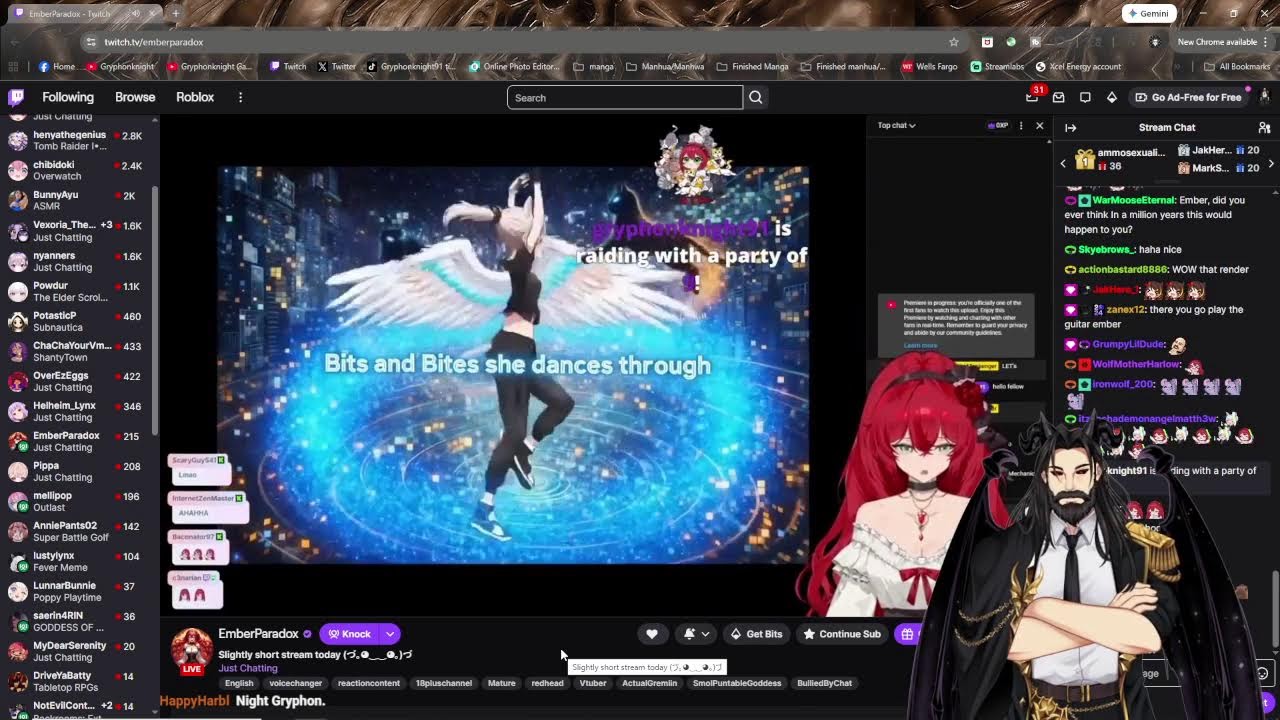This screenshot has height=720, width=1280.
Task: Select the voicechanger tag
Action: [x=296, y=683]
